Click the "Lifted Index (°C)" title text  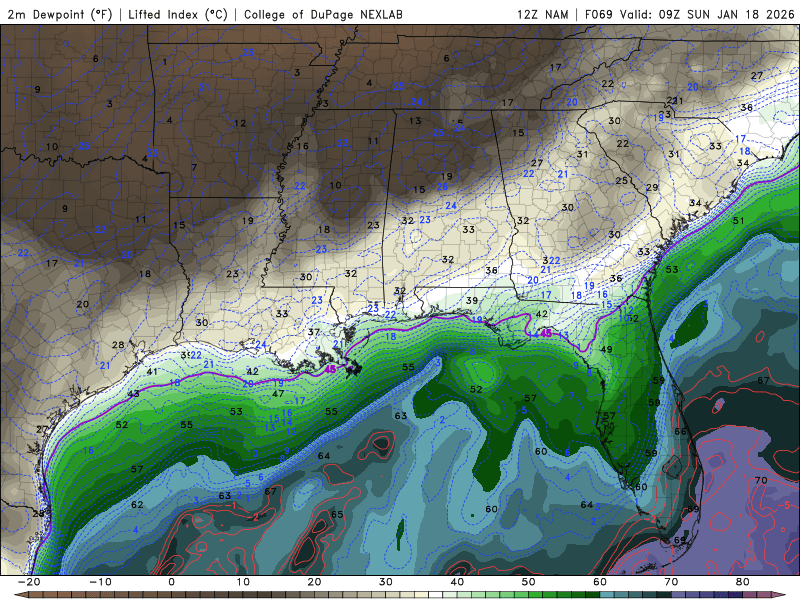pyautogui.click(x=178, y=14)
